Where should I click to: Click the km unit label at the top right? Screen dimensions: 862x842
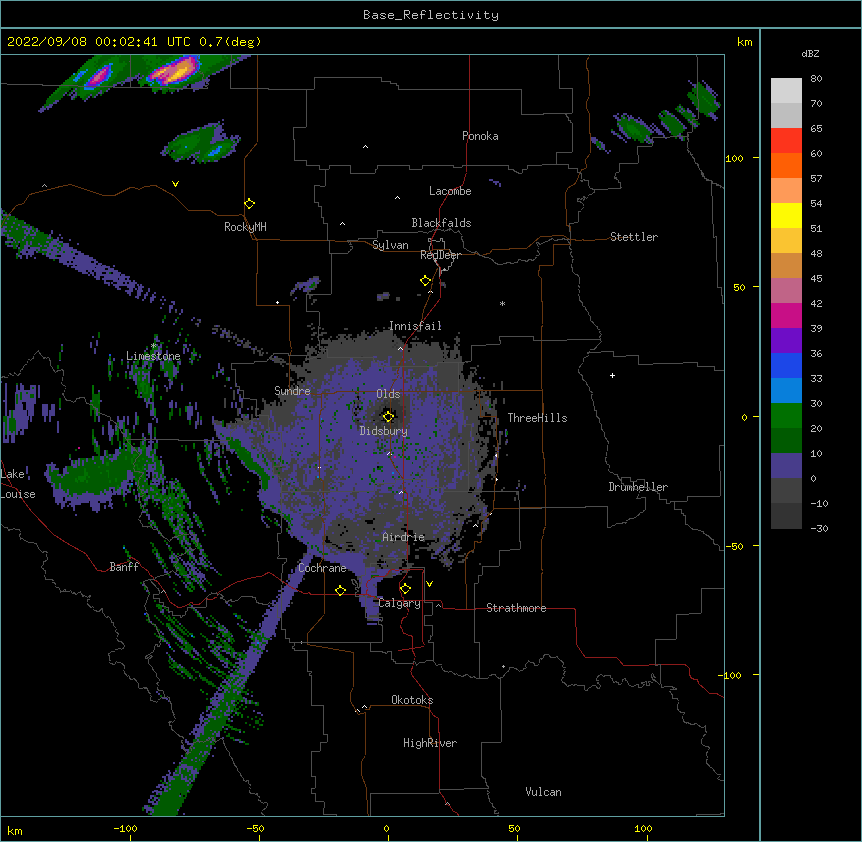[x=744, y=42]
